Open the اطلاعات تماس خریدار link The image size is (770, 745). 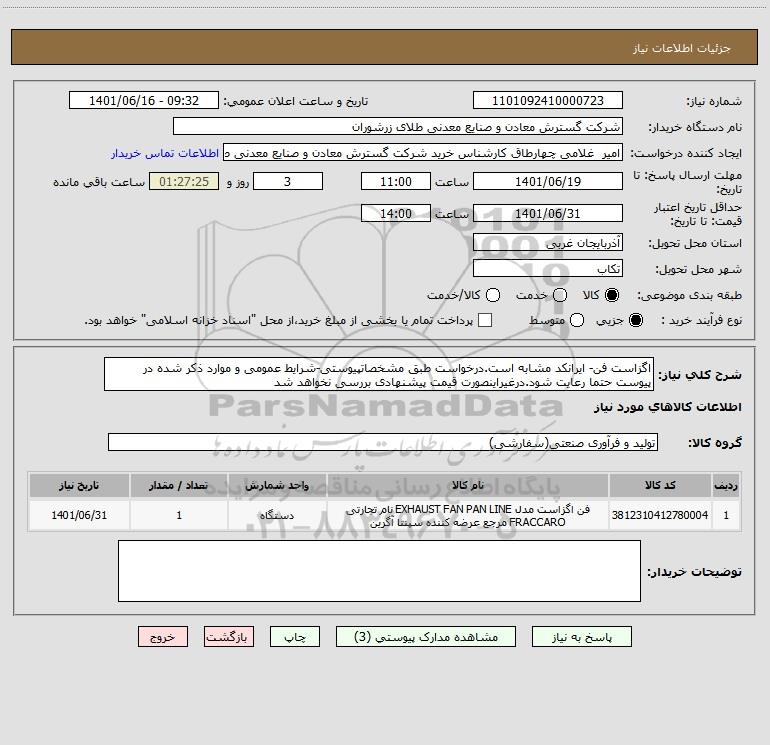click(165, 153)
